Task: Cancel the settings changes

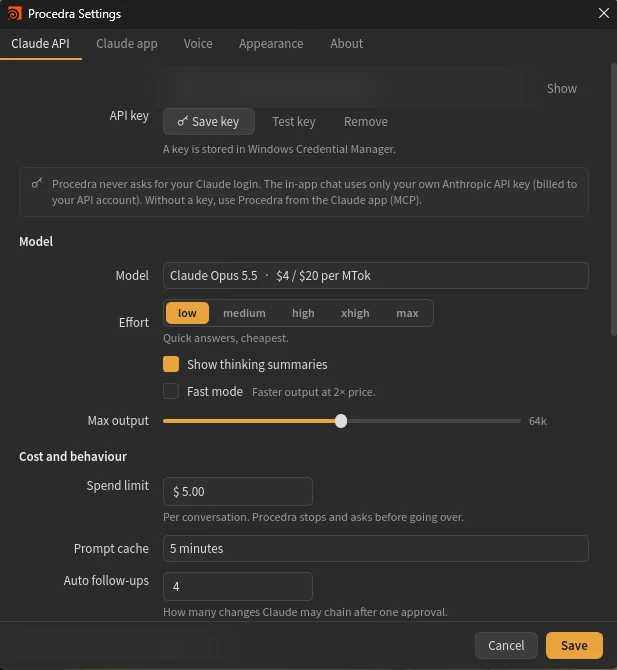Action: 506,645
